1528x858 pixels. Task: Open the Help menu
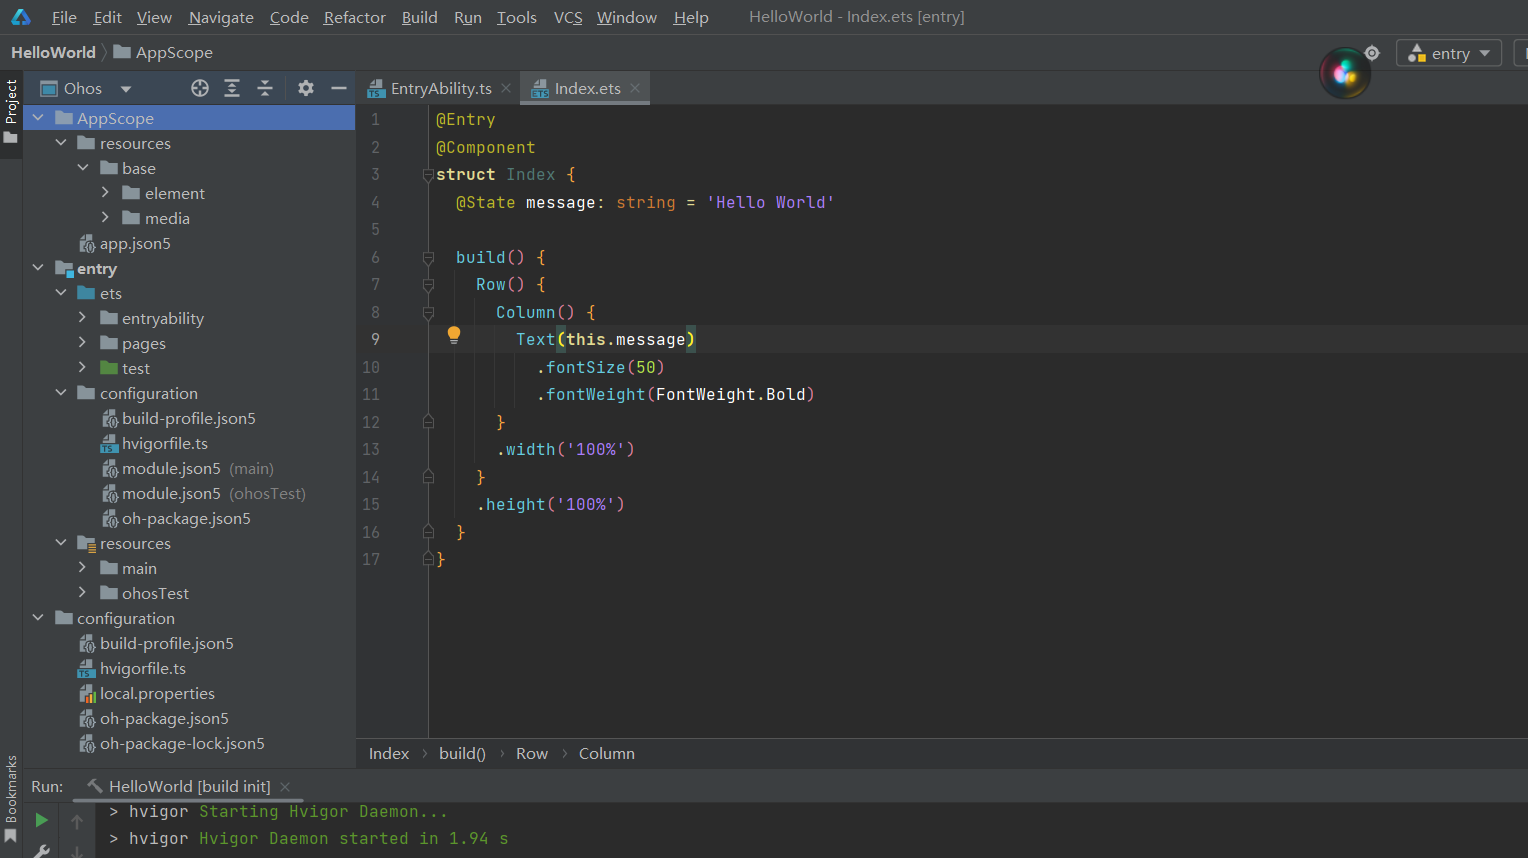click(x=691, y=17)
